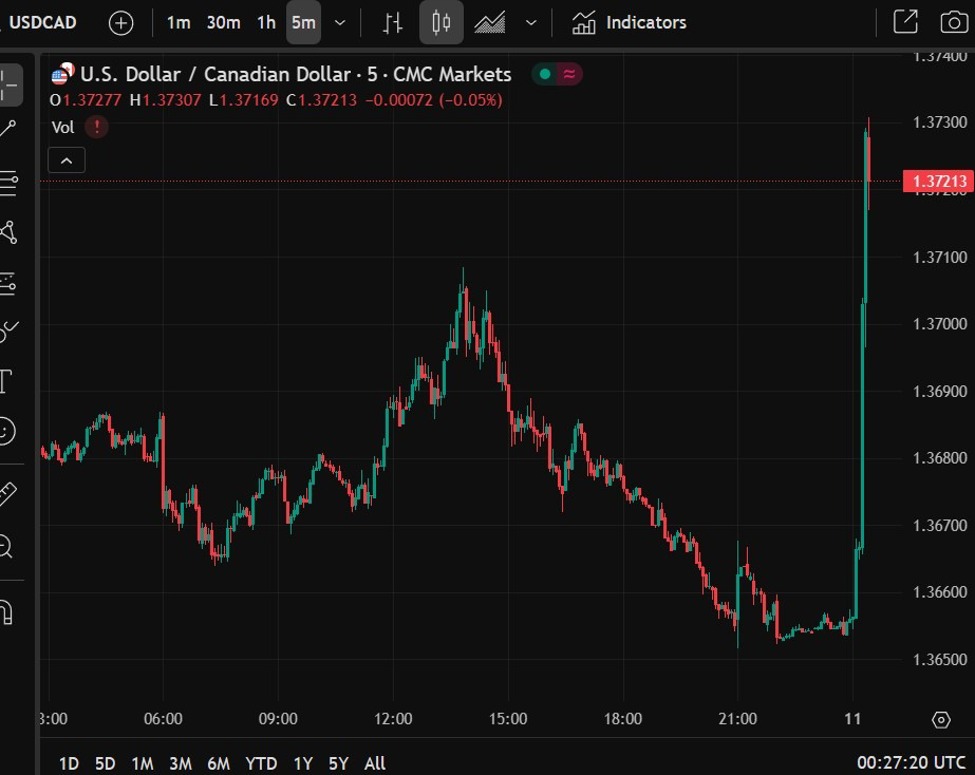The height and width of the screenshot is (775, 975).
Task: Take a chart snapshot with the camera icon
Action: pyautogui.click(x=954, y=23)
